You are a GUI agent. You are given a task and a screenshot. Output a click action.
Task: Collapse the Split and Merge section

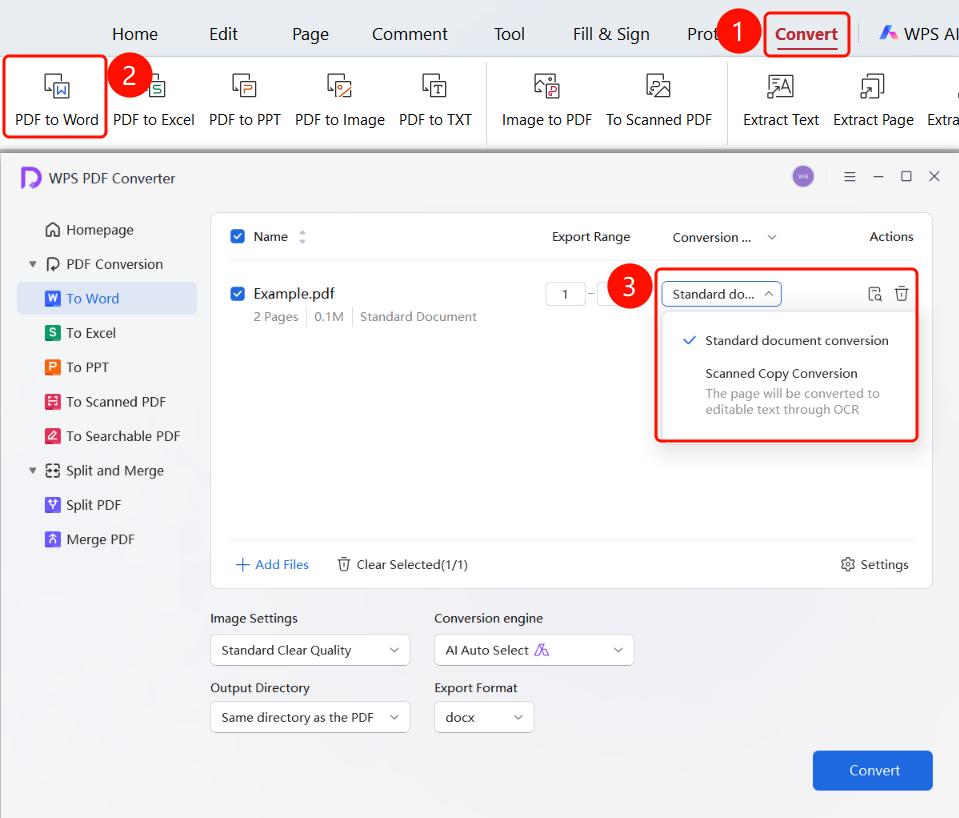pos(33,470)
